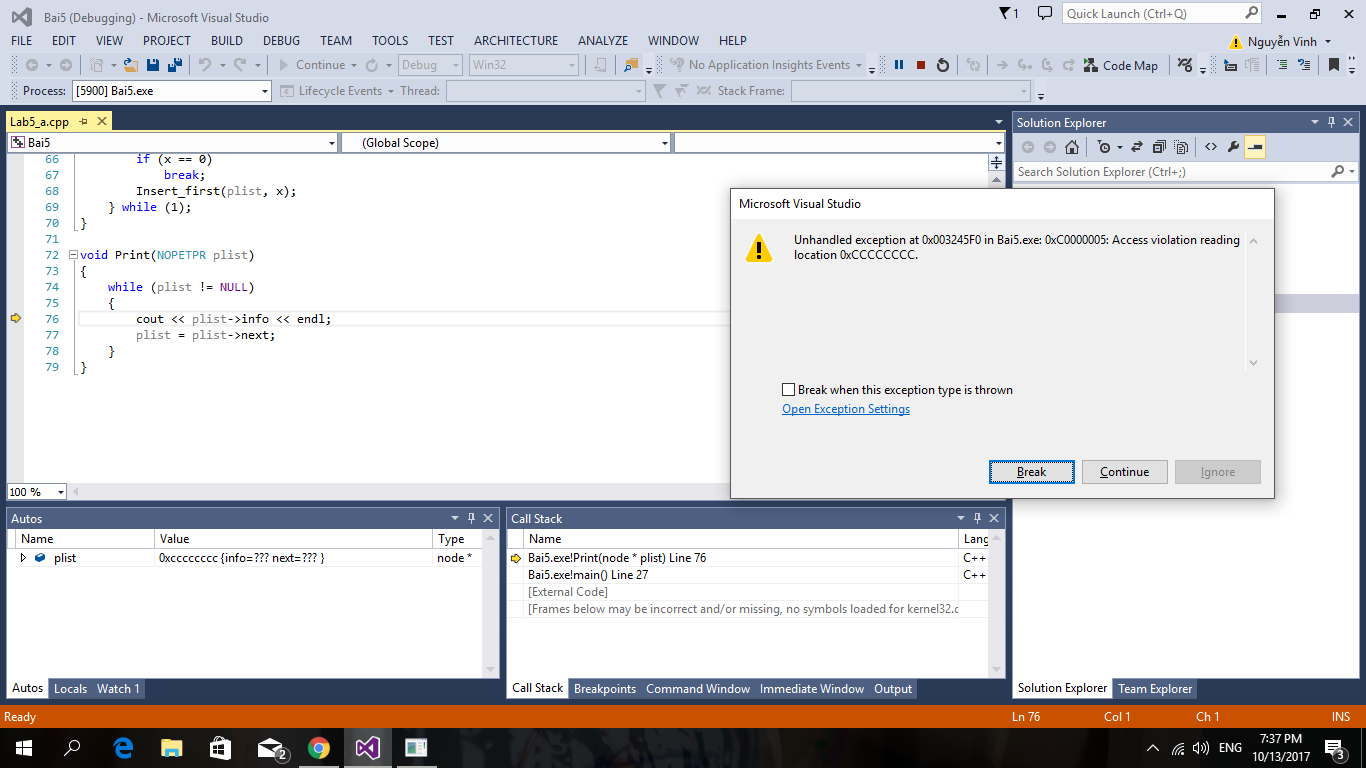
Task: Toggle pin on Lab5_a.cpp tab
Action: (x=83, y=121)
